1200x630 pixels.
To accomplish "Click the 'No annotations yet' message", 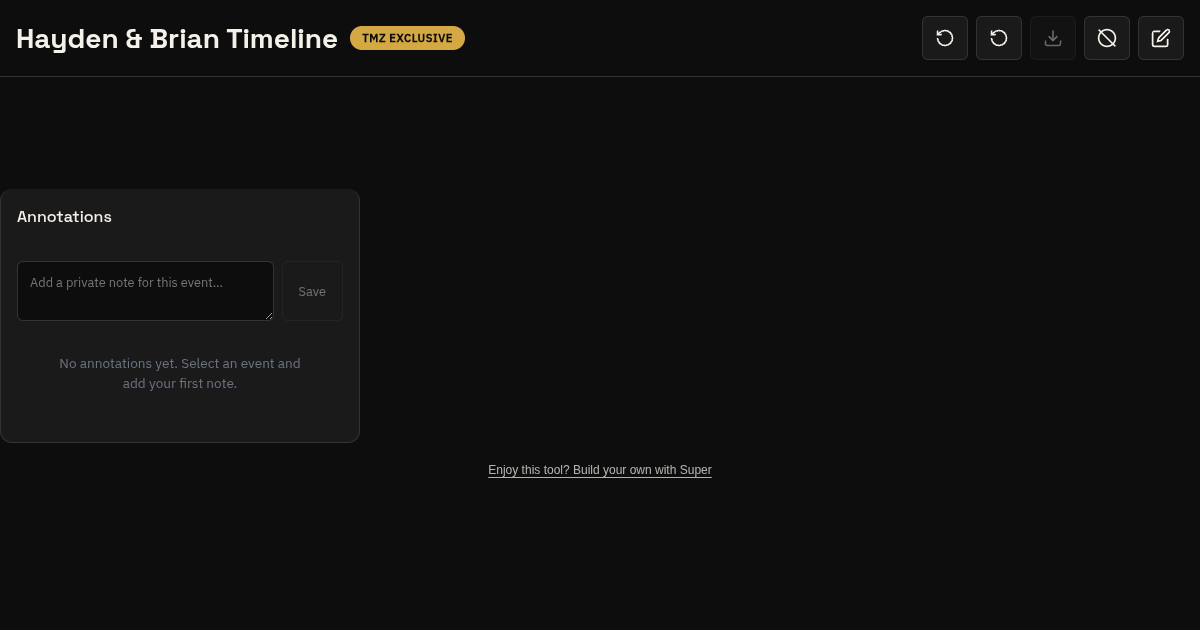I will click(x=180, y=373).
